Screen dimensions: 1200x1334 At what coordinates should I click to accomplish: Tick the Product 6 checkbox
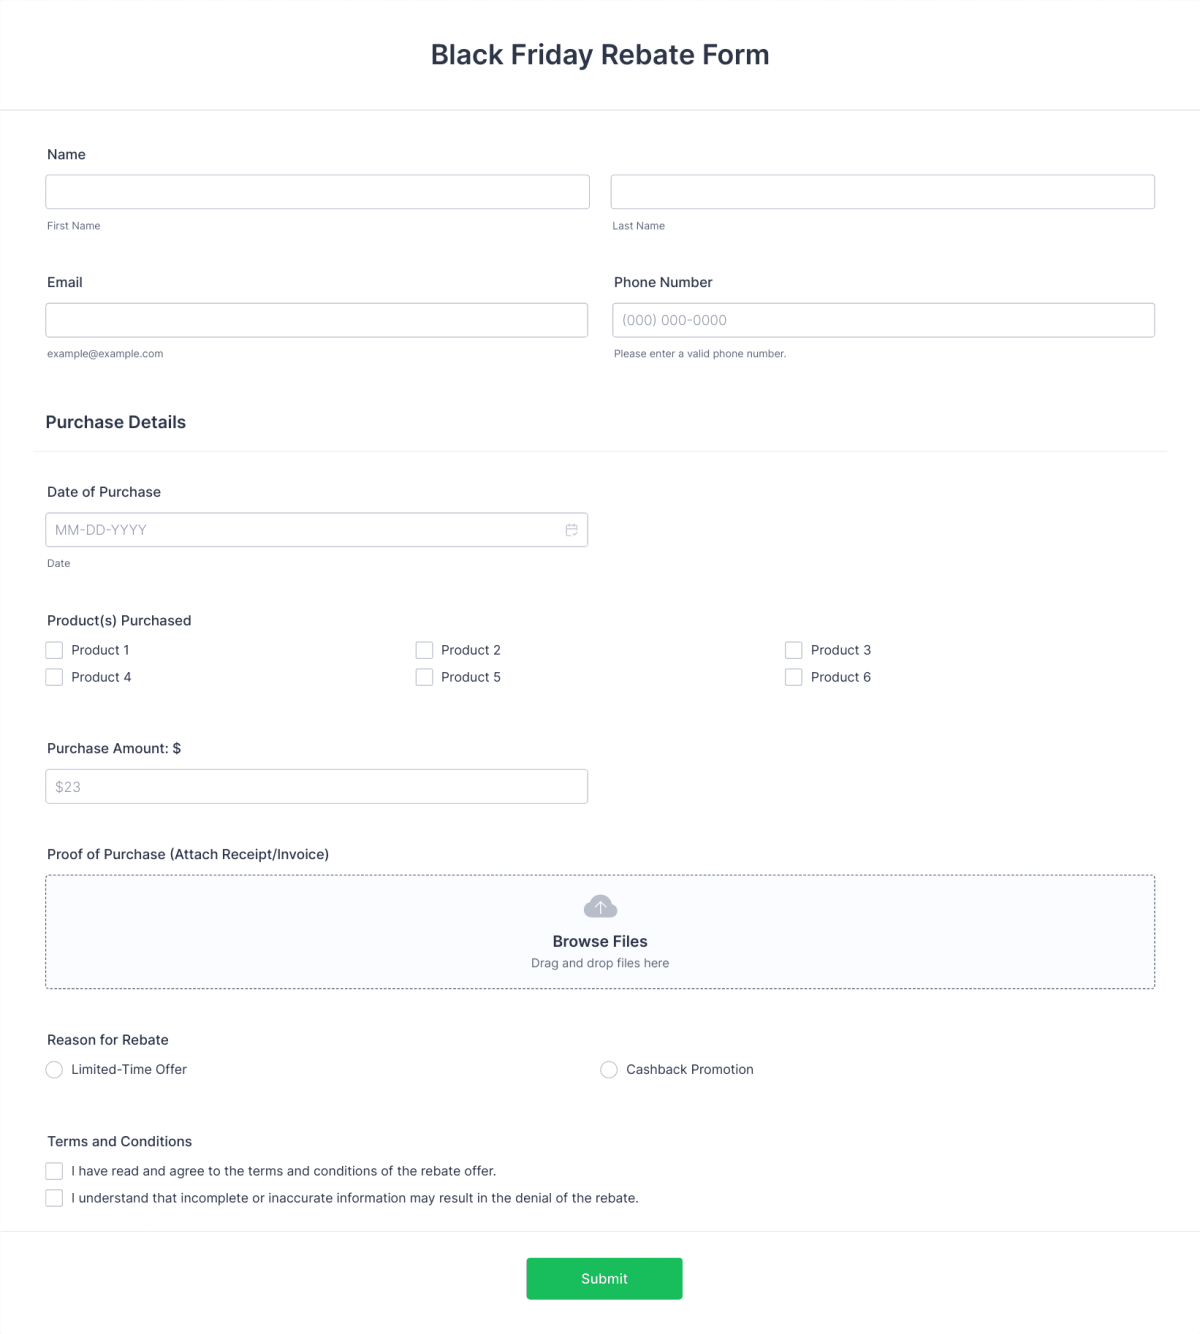[x=793, y=677]
